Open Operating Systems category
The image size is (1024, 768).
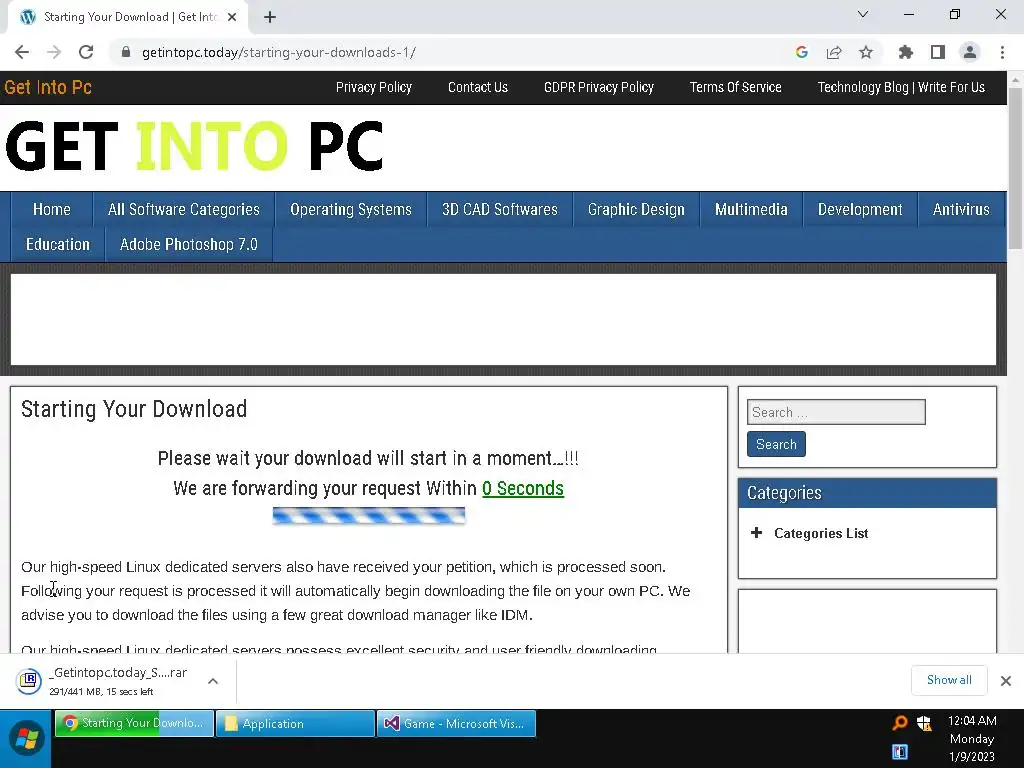coord(351,210)
